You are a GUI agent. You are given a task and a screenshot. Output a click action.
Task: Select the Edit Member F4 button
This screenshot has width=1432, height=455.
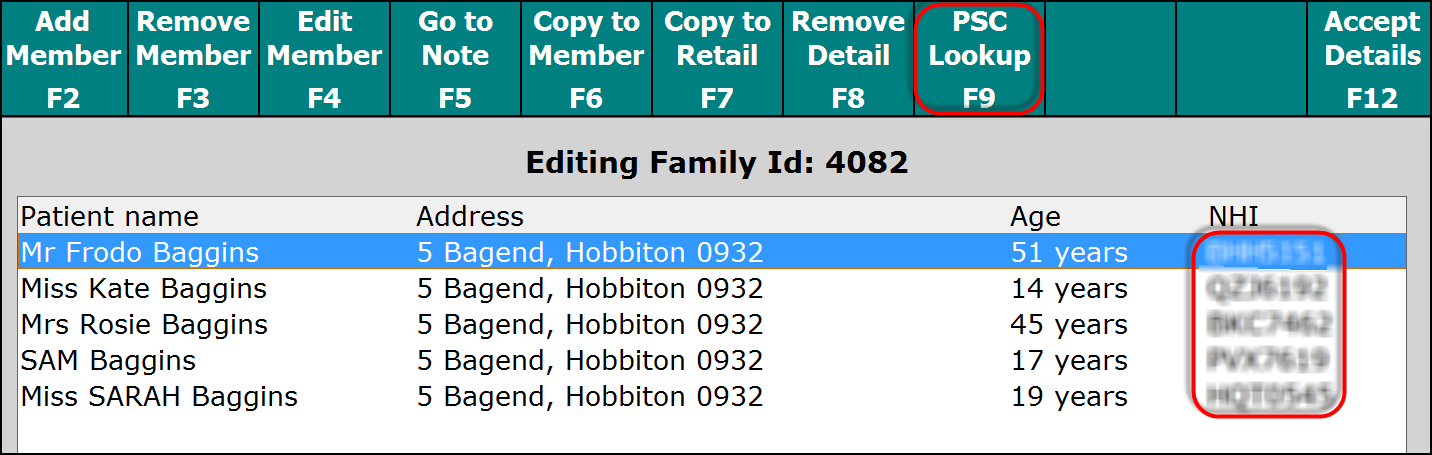coord(324,58)
